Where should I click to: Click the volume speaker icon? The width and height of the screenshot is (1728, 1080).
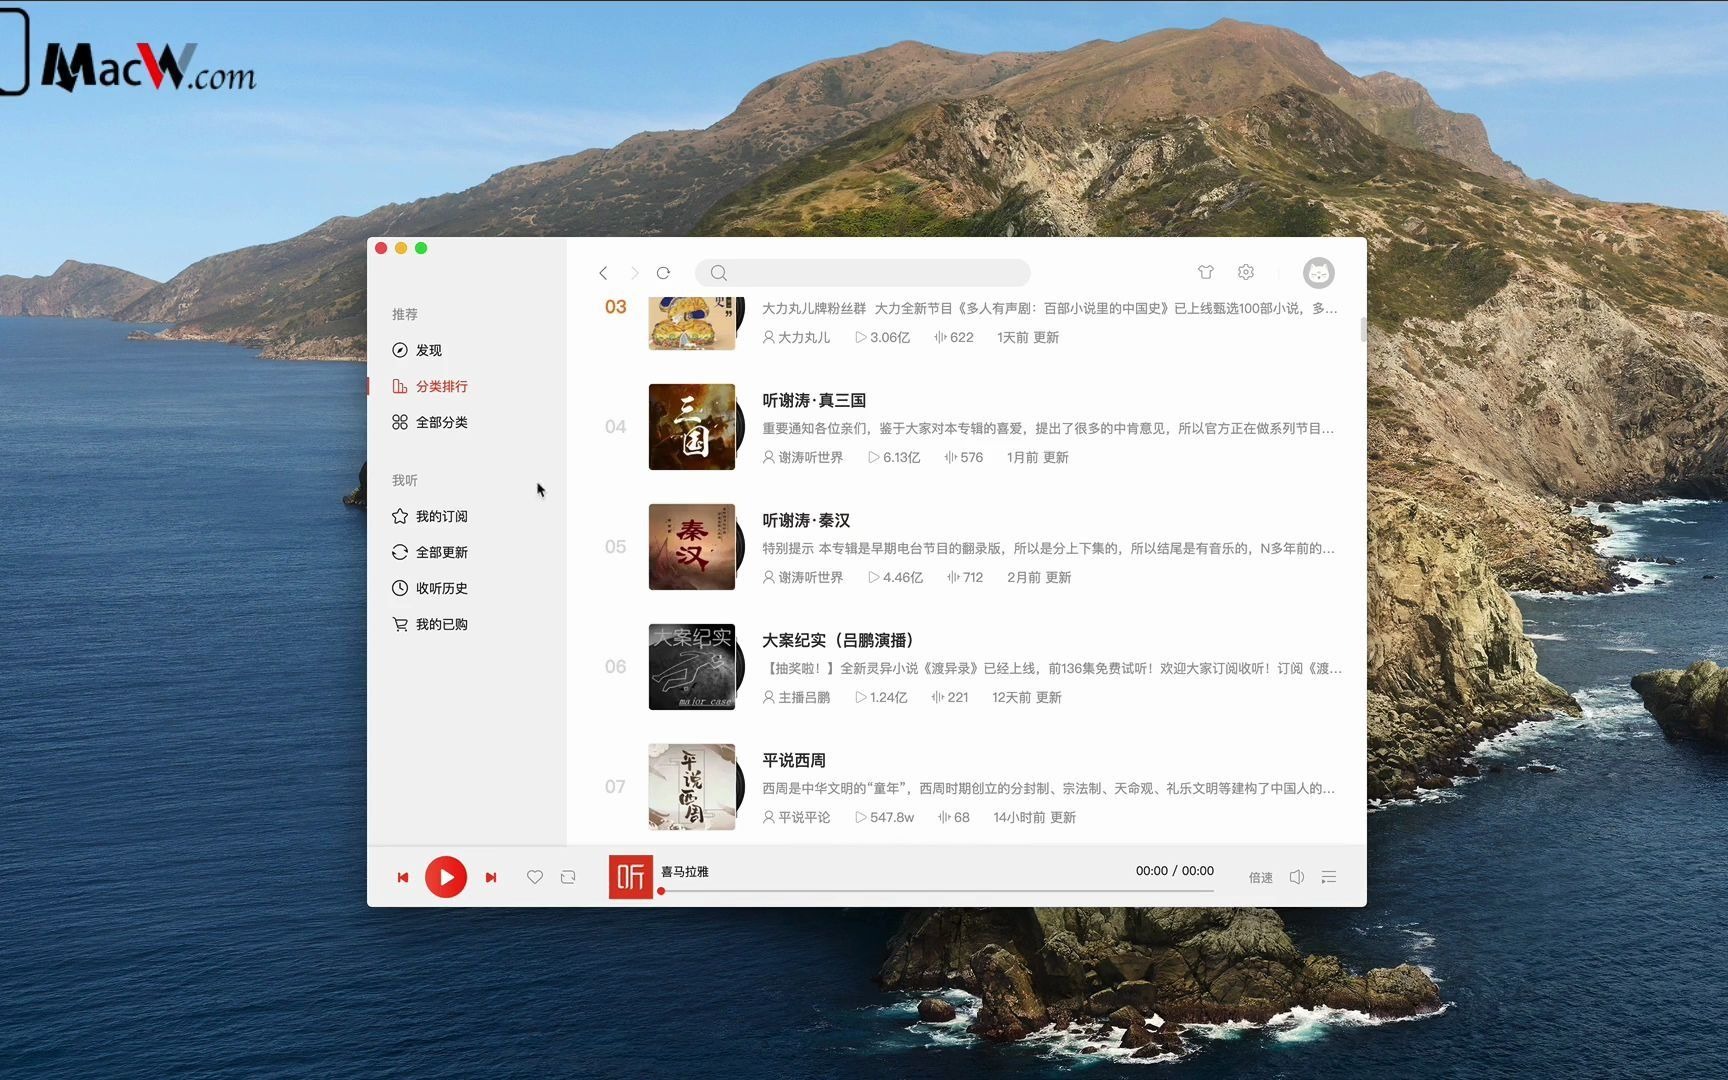pos(1297,877)
